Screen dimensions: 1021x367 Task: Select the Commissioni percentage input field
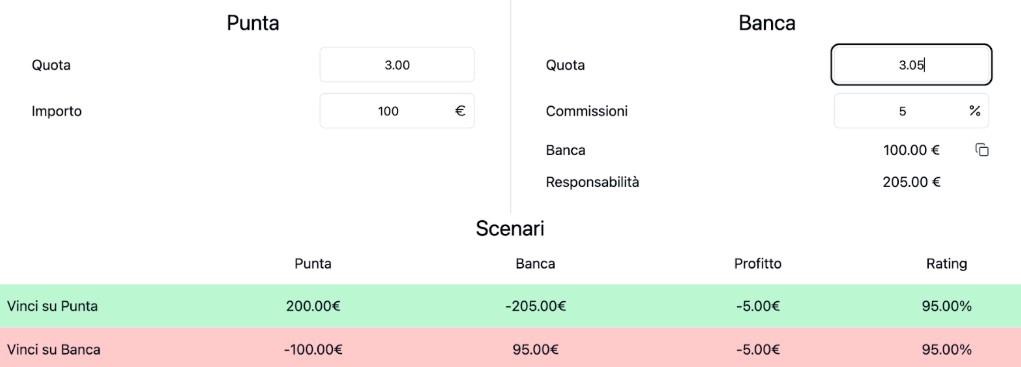pos(911,111)
